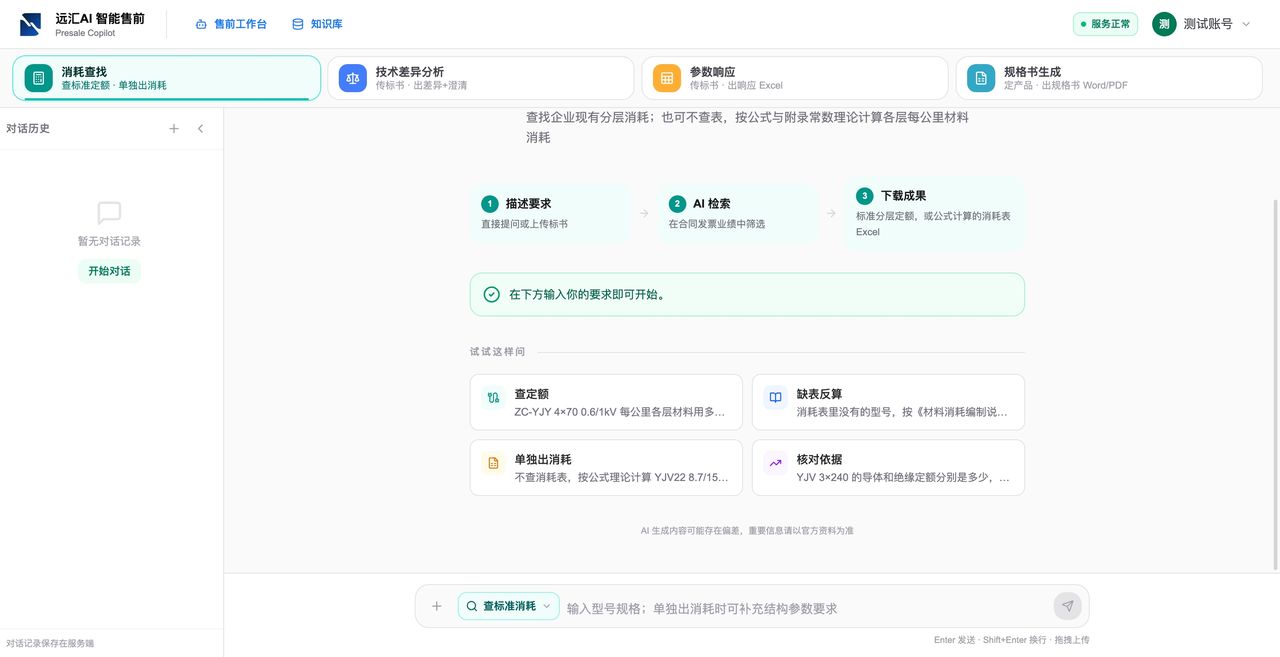Open 售前工作台 navigation item
Viewport: 1280px width, 657px height.
[231, 24]
